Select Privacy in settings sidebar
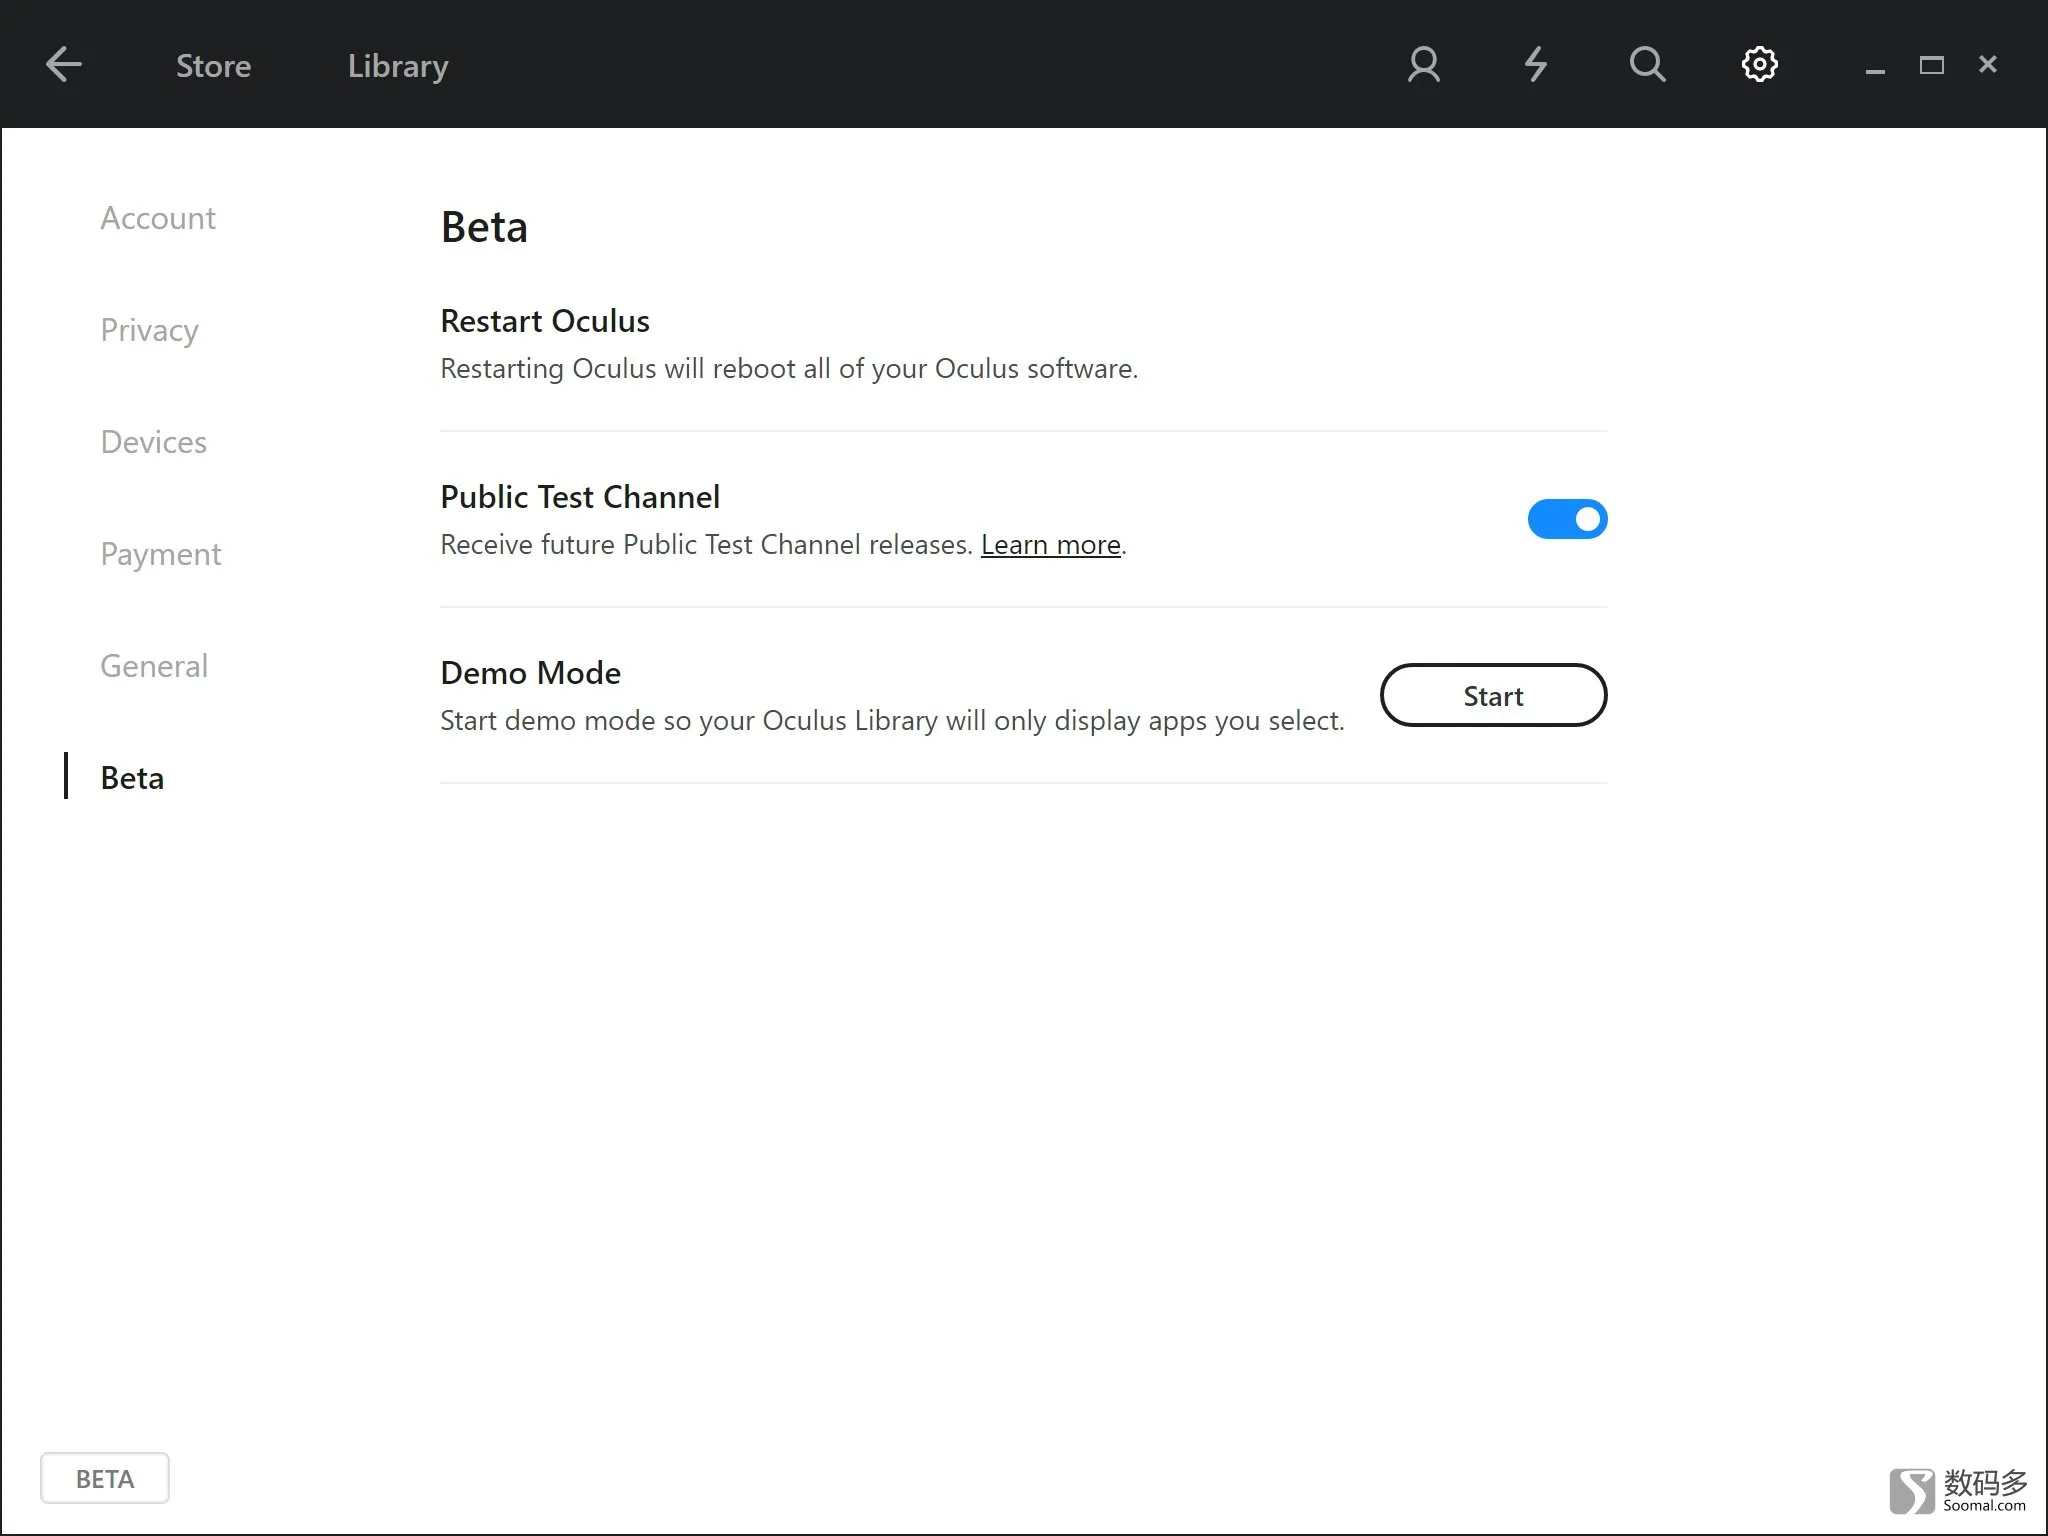This screenshot has width=2048, height=1536. pos(149,330)
